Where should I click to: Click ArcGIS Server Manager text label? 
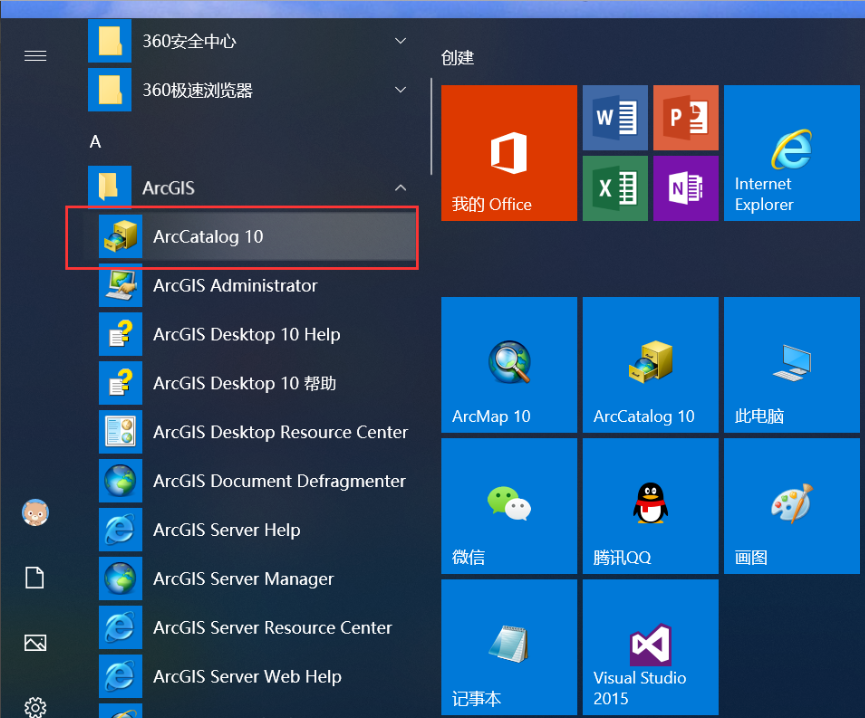(243, 579)
